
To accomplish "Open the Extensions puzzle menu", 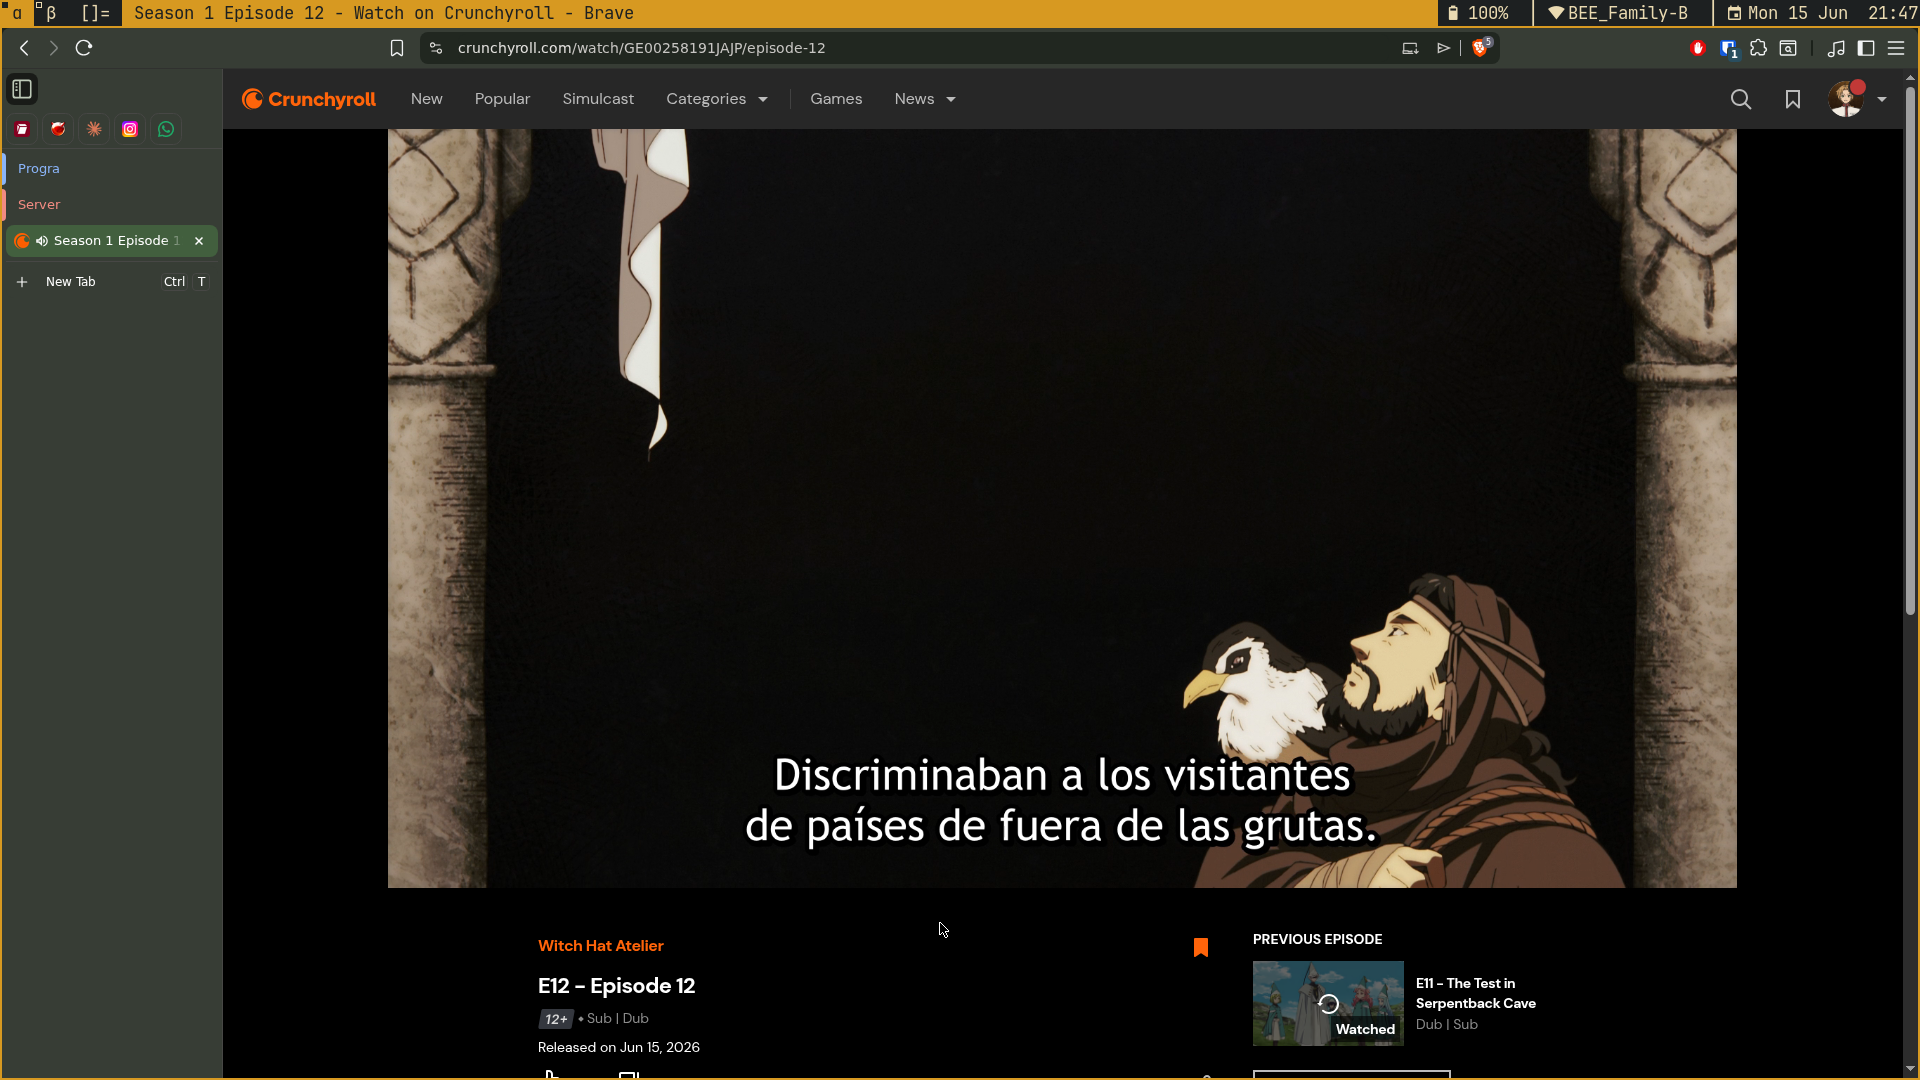I will click(x=1758, y=48).
